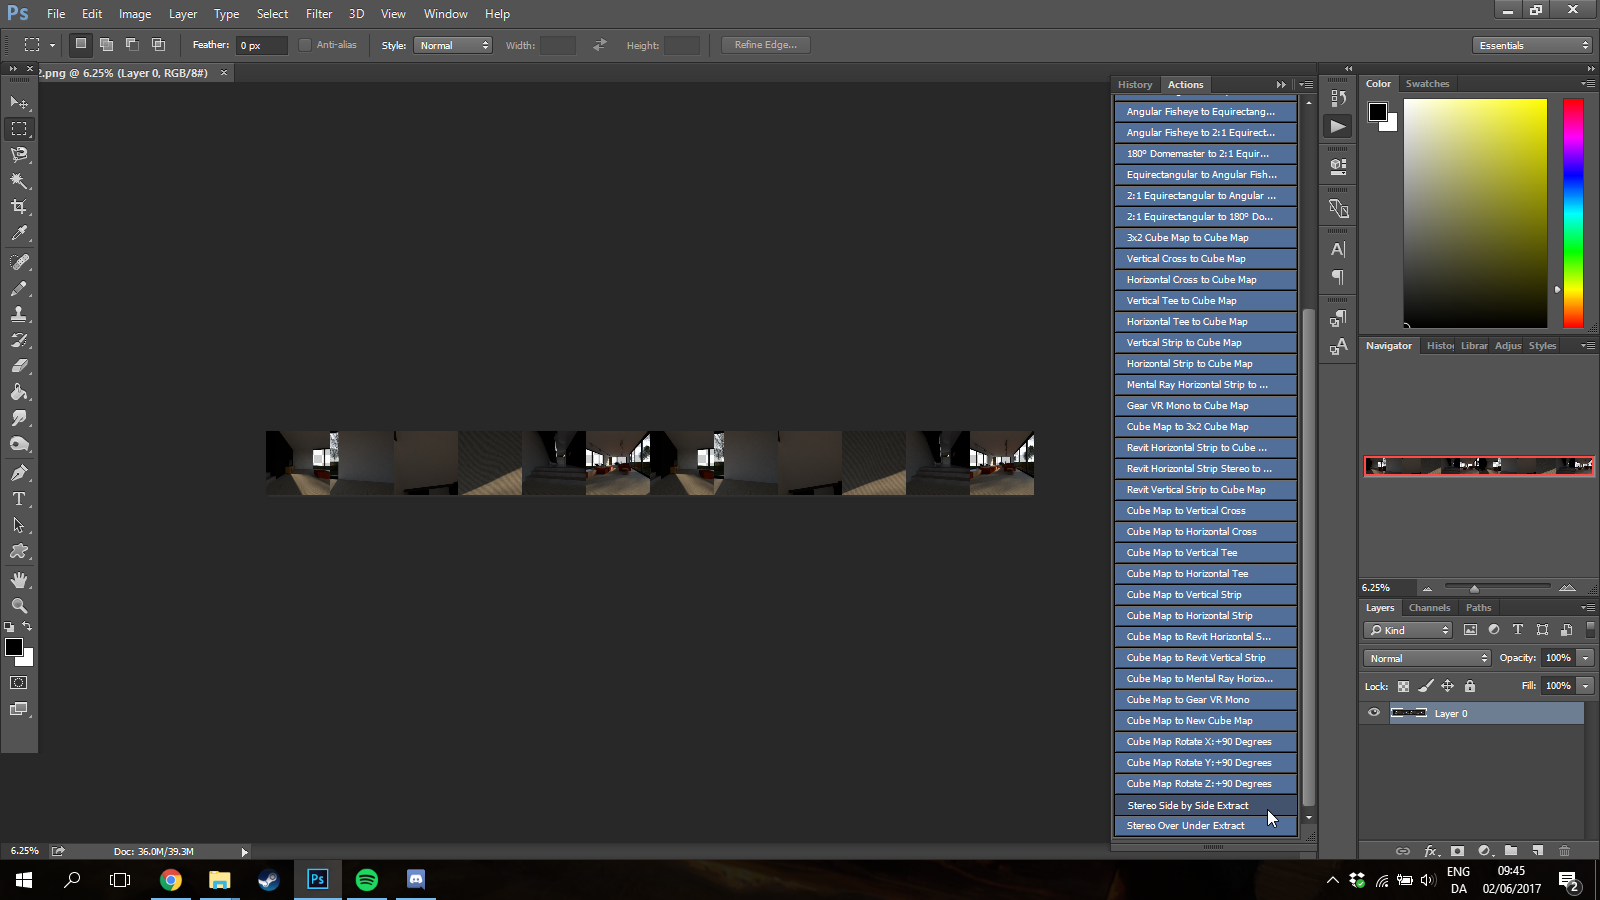
Task: Toggle lock all for the layer
Action: 1470,686
